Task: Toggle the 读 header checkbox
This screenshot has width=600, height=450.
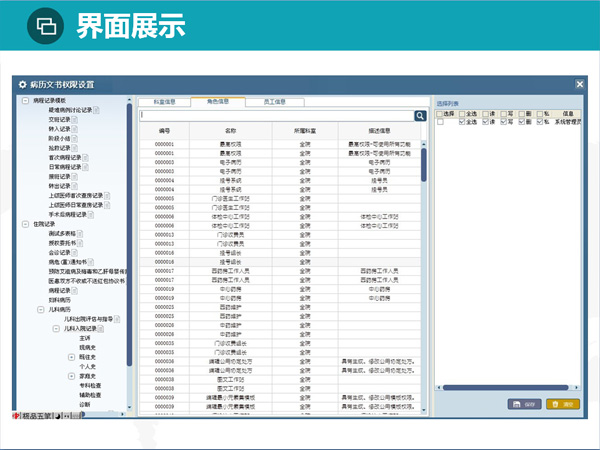Action: tap(485, 114)
